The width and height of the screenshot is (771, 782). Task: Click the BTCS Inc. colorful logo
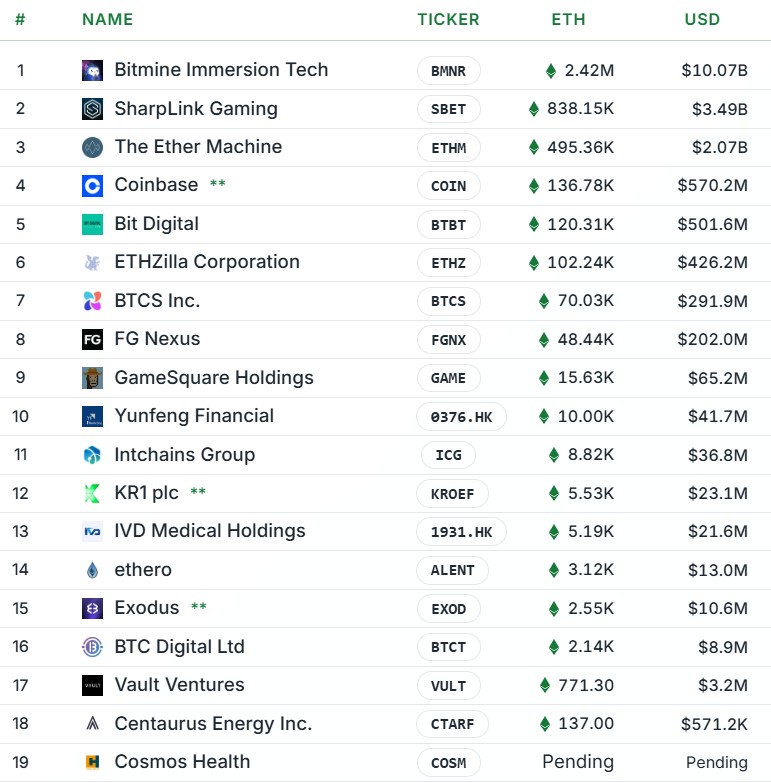tap(92, 301)
